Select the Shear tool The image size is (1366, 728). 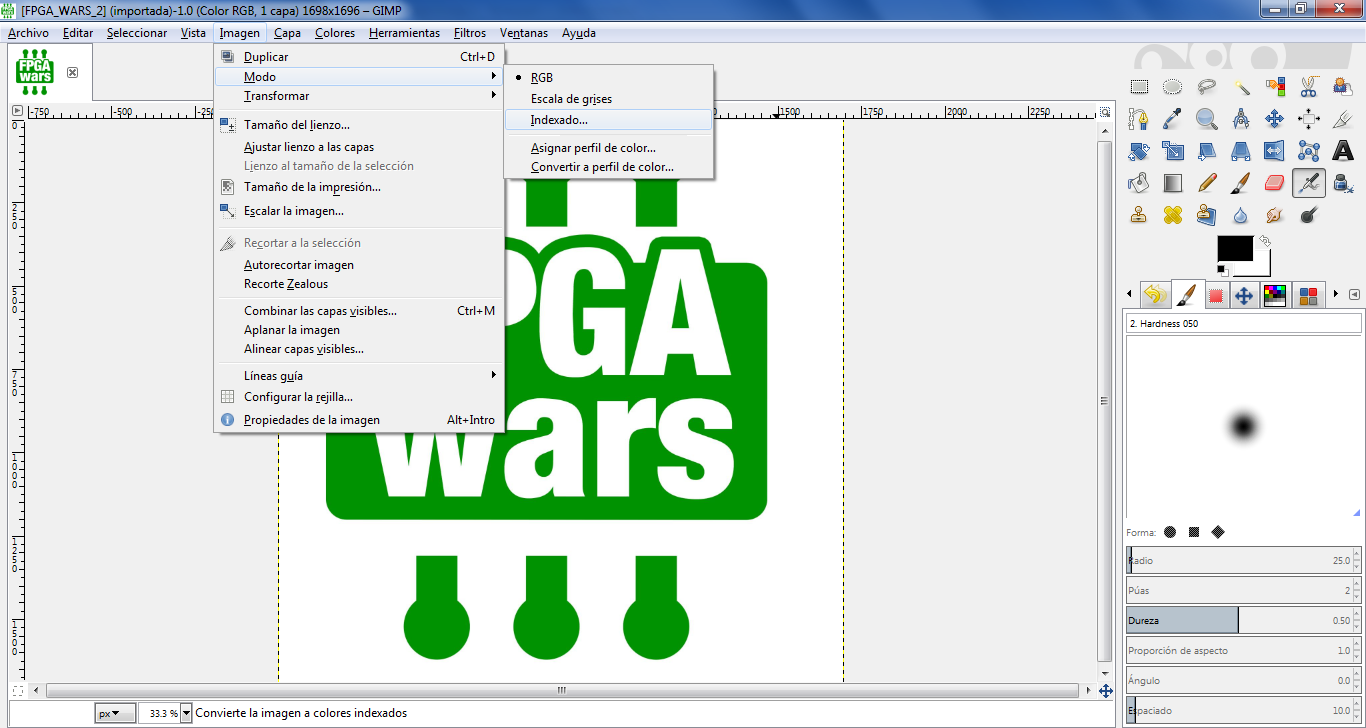point(1207,151)
